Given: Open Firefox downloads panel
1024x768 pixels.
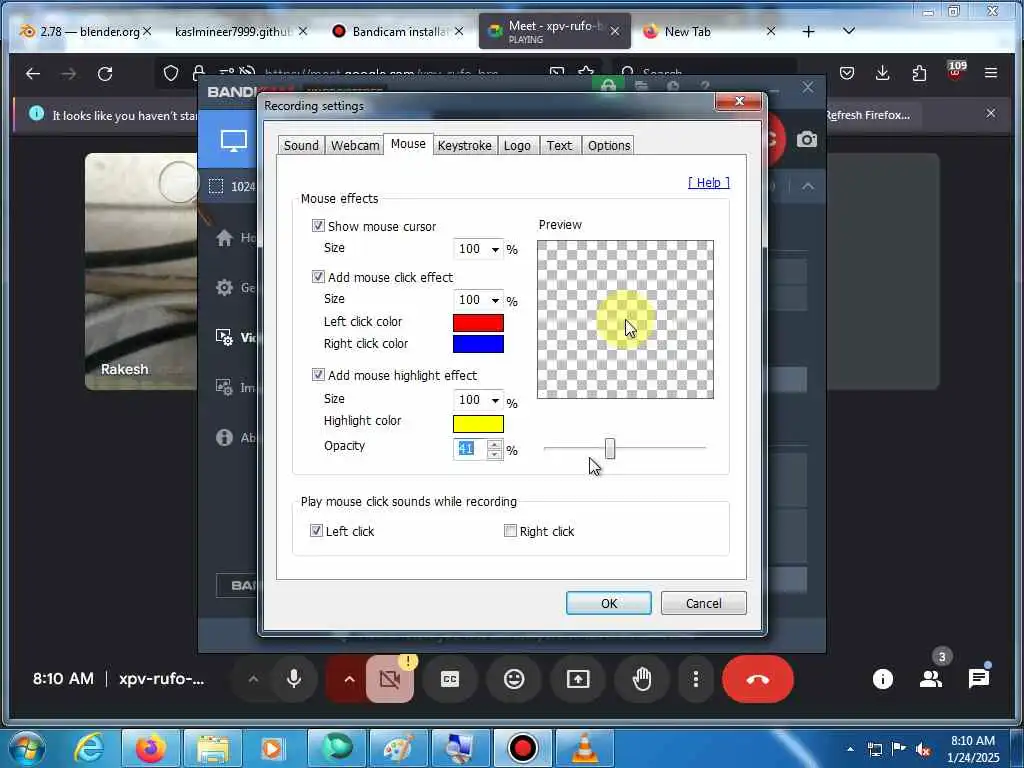Looking at the screenshot, I should (x=882, y=73).
